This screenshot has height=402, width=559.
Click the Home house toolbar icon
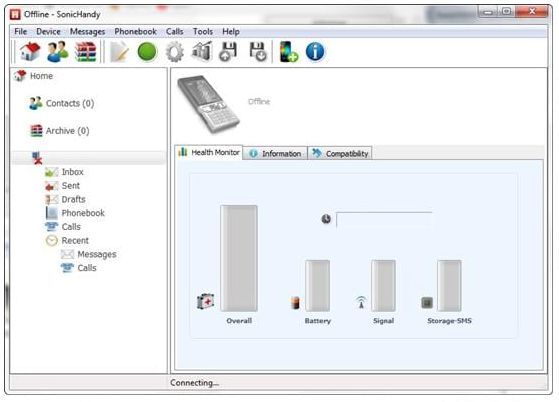click(x=30, y=52)
